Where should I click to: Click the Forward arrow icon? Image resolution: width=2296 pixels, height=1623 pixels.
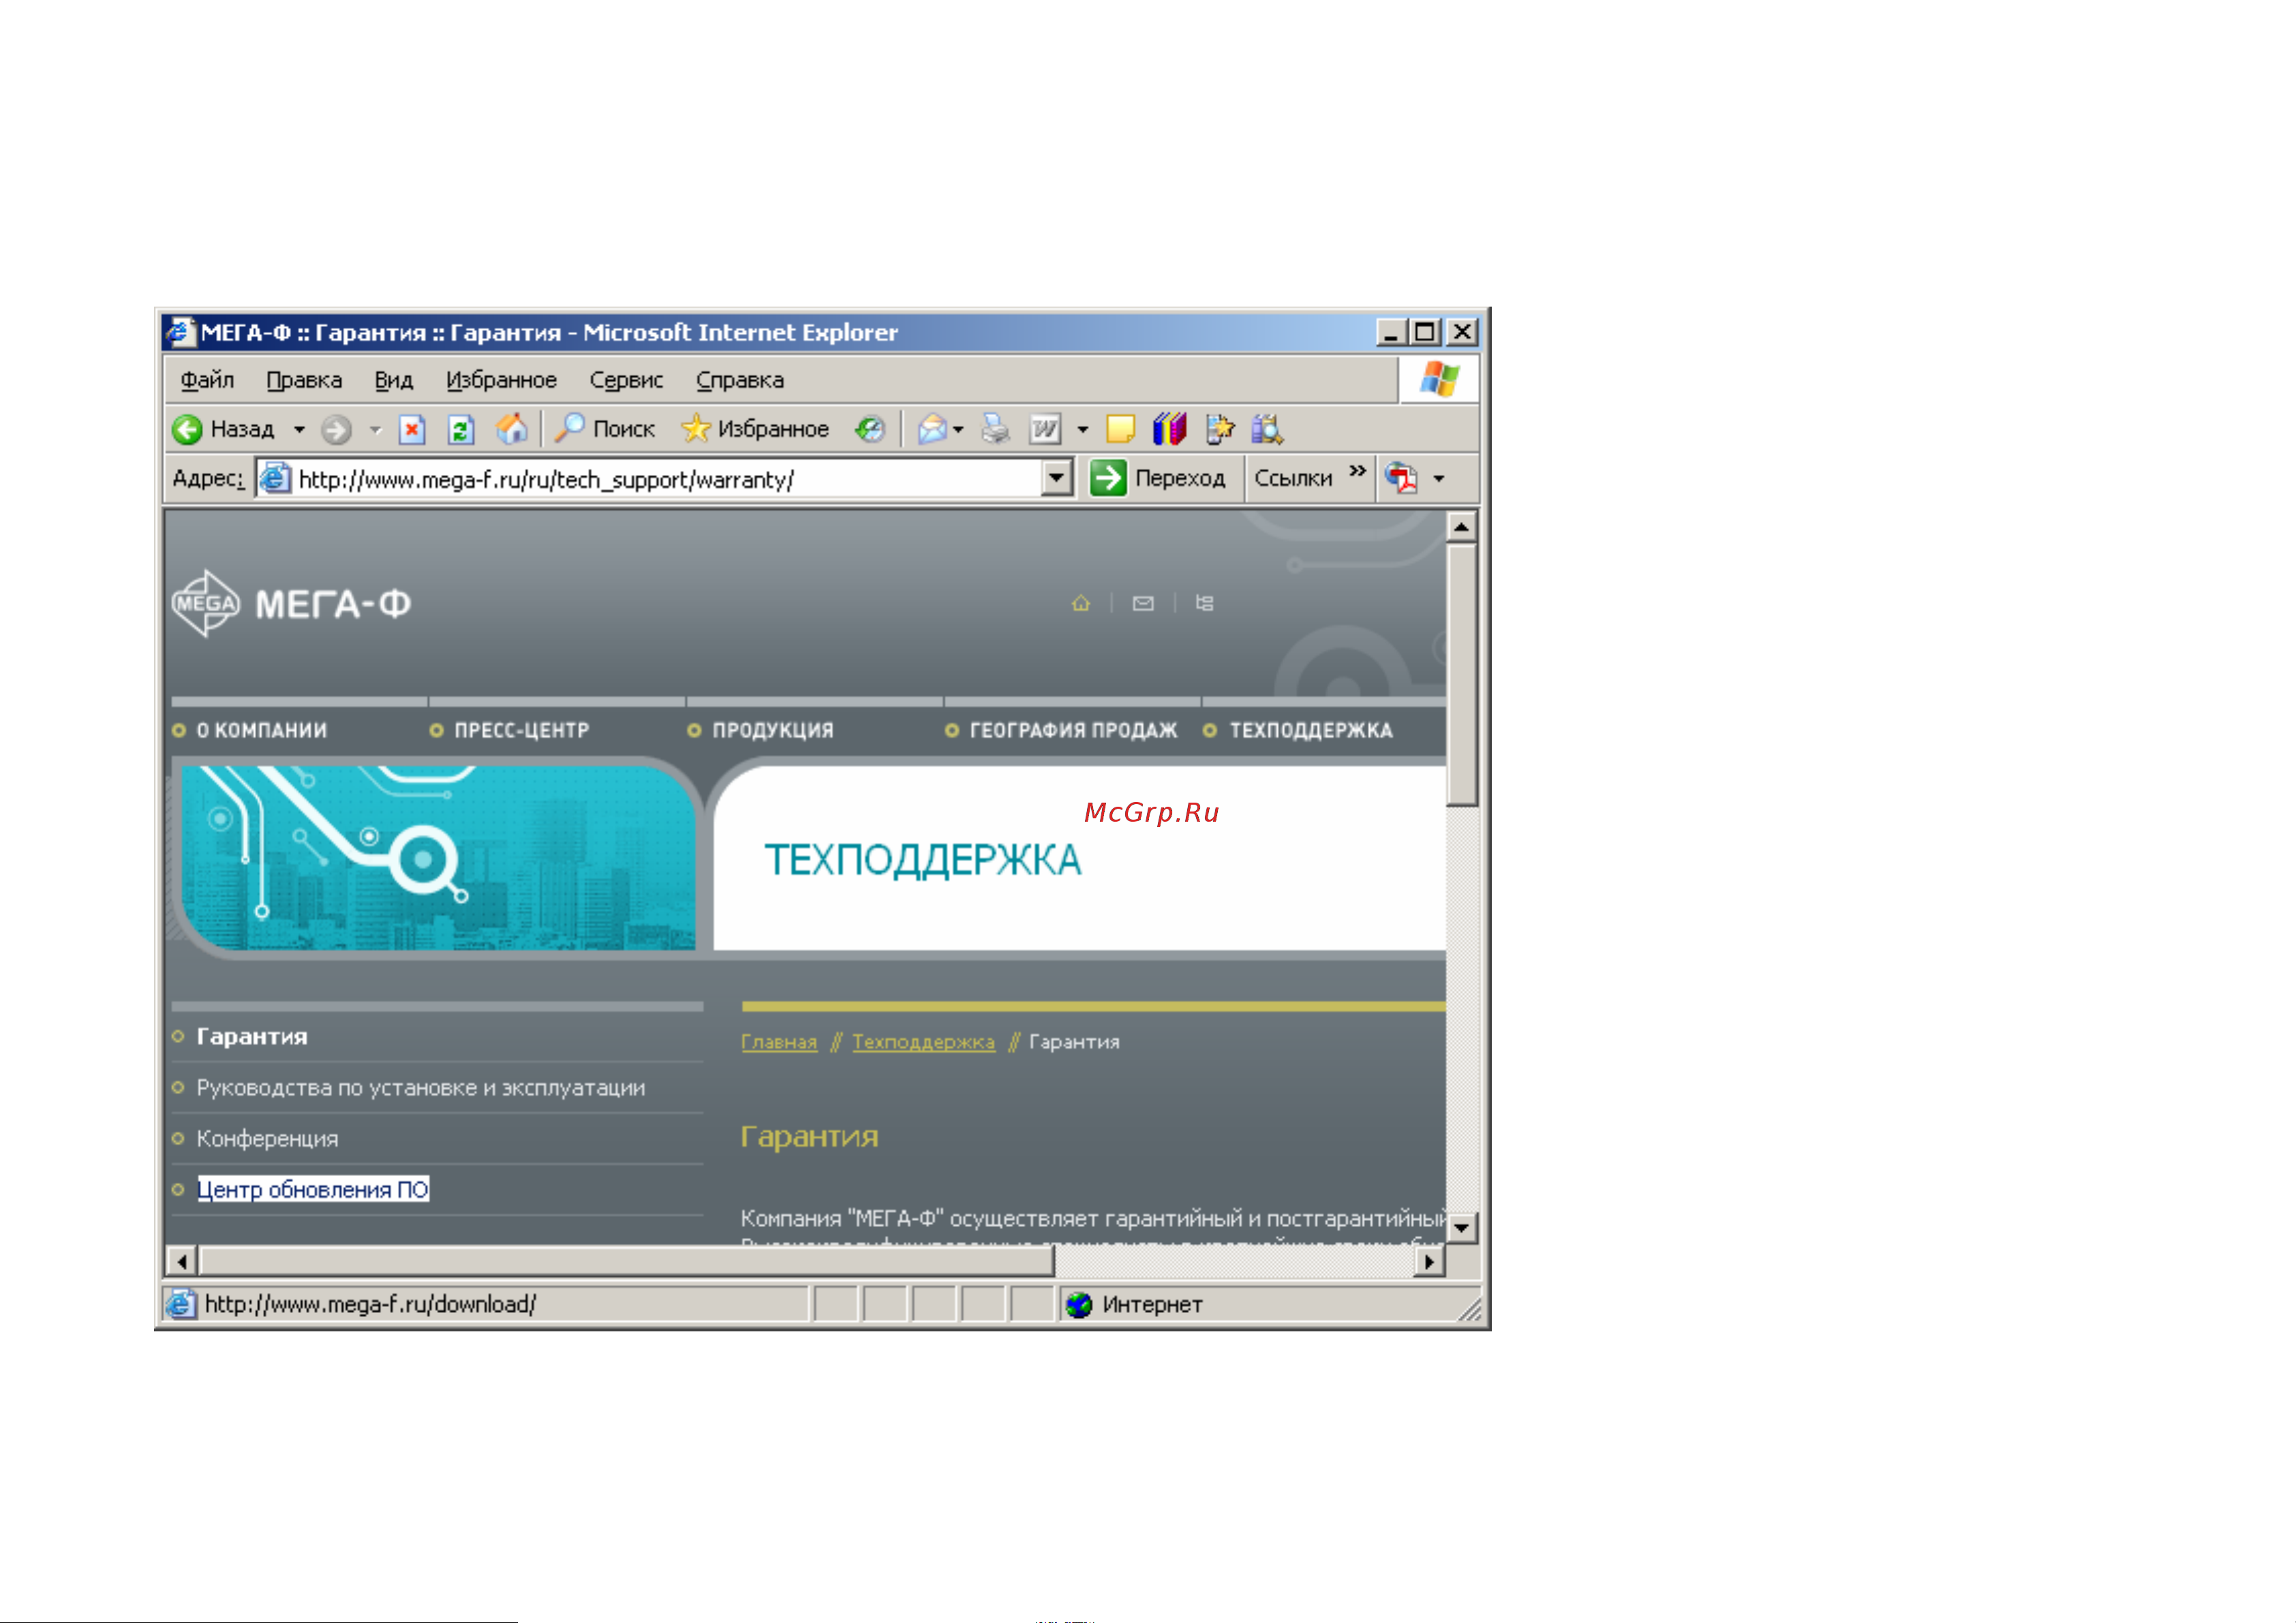(x=336, y=430)
